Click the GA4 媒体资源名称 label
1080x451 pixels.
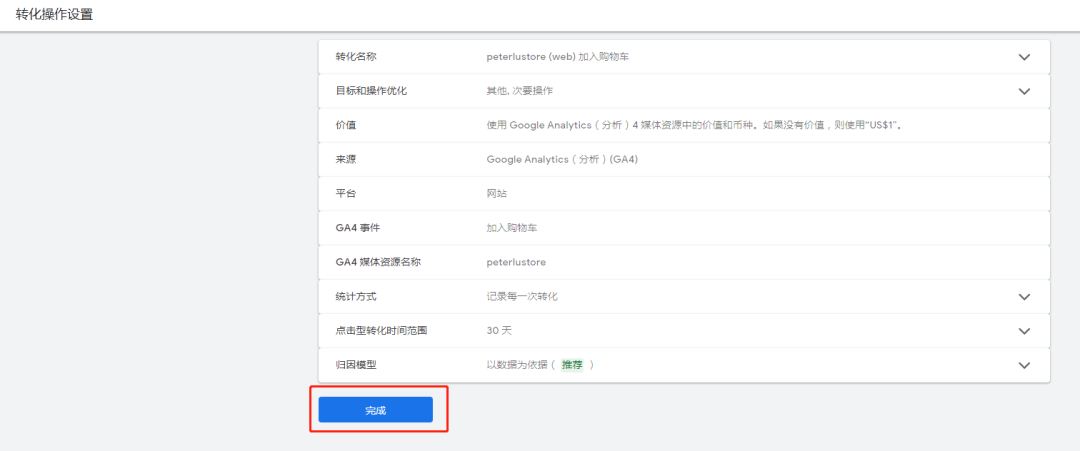pyautogui.click(x=377, y=262)
